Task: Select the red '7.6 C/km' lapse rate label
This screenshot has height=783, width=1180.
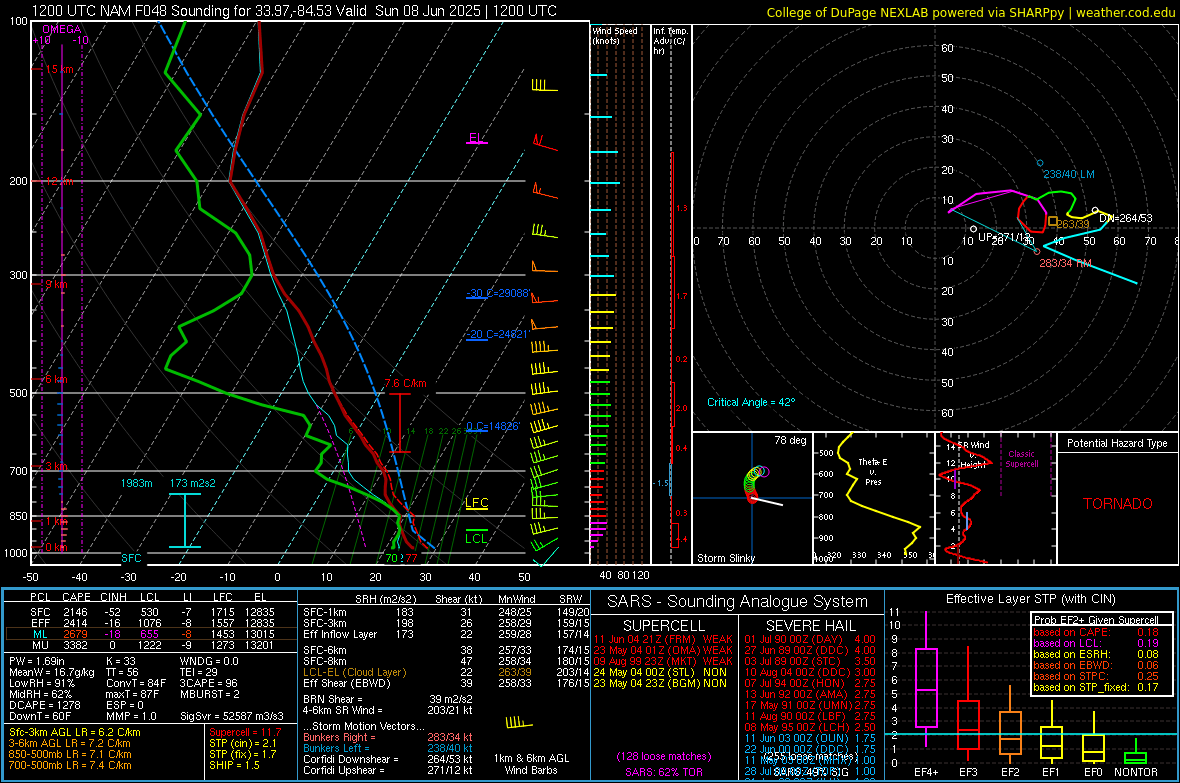Action: (x=406, y=383)
